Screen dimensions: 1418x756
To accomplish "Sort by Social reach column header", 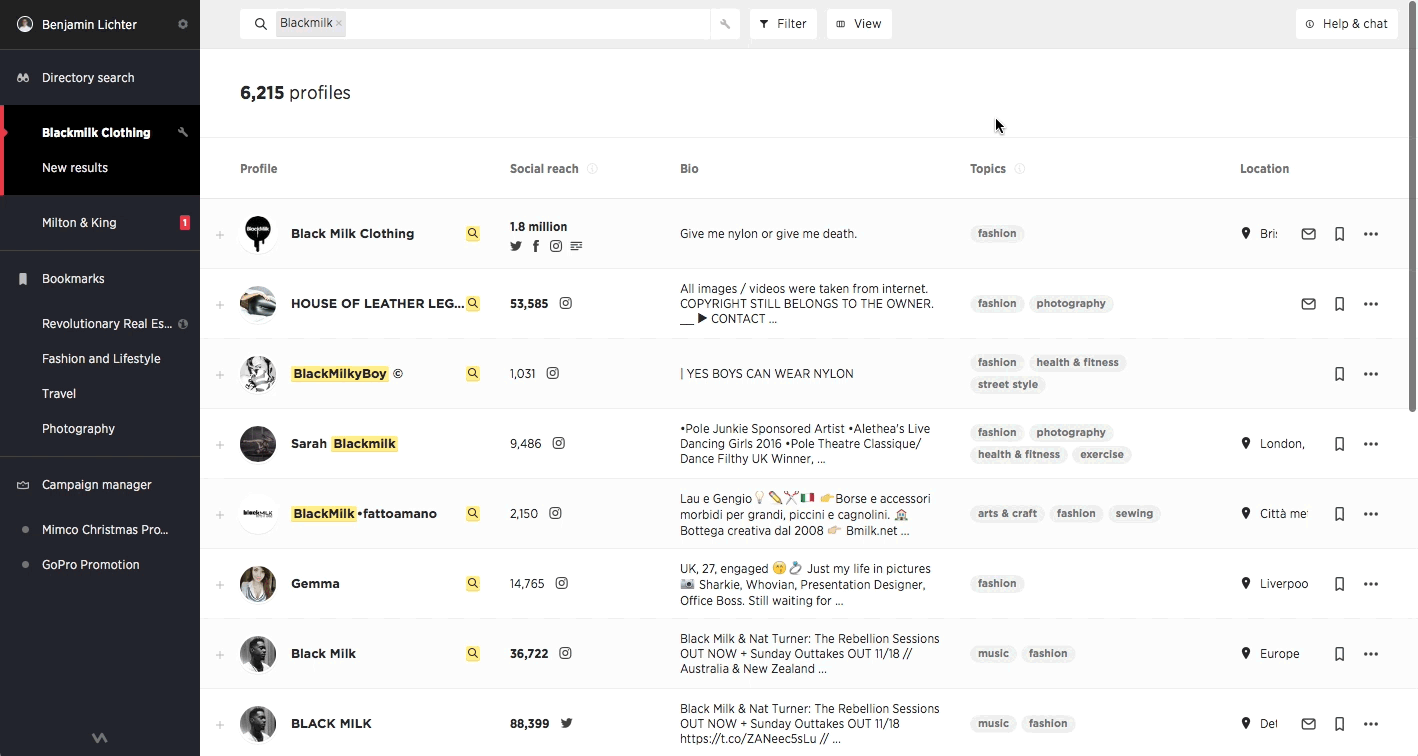I will 544,169.
